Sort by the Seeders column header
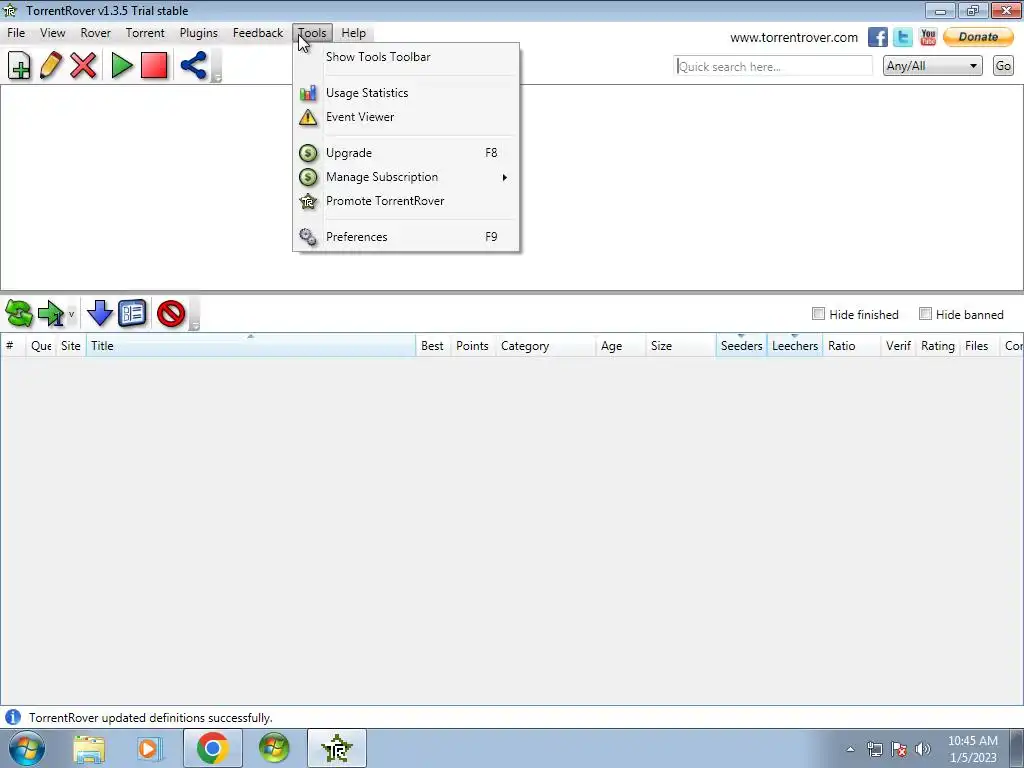The height and width of the screenshot is (768, 1024). [741, 345]
